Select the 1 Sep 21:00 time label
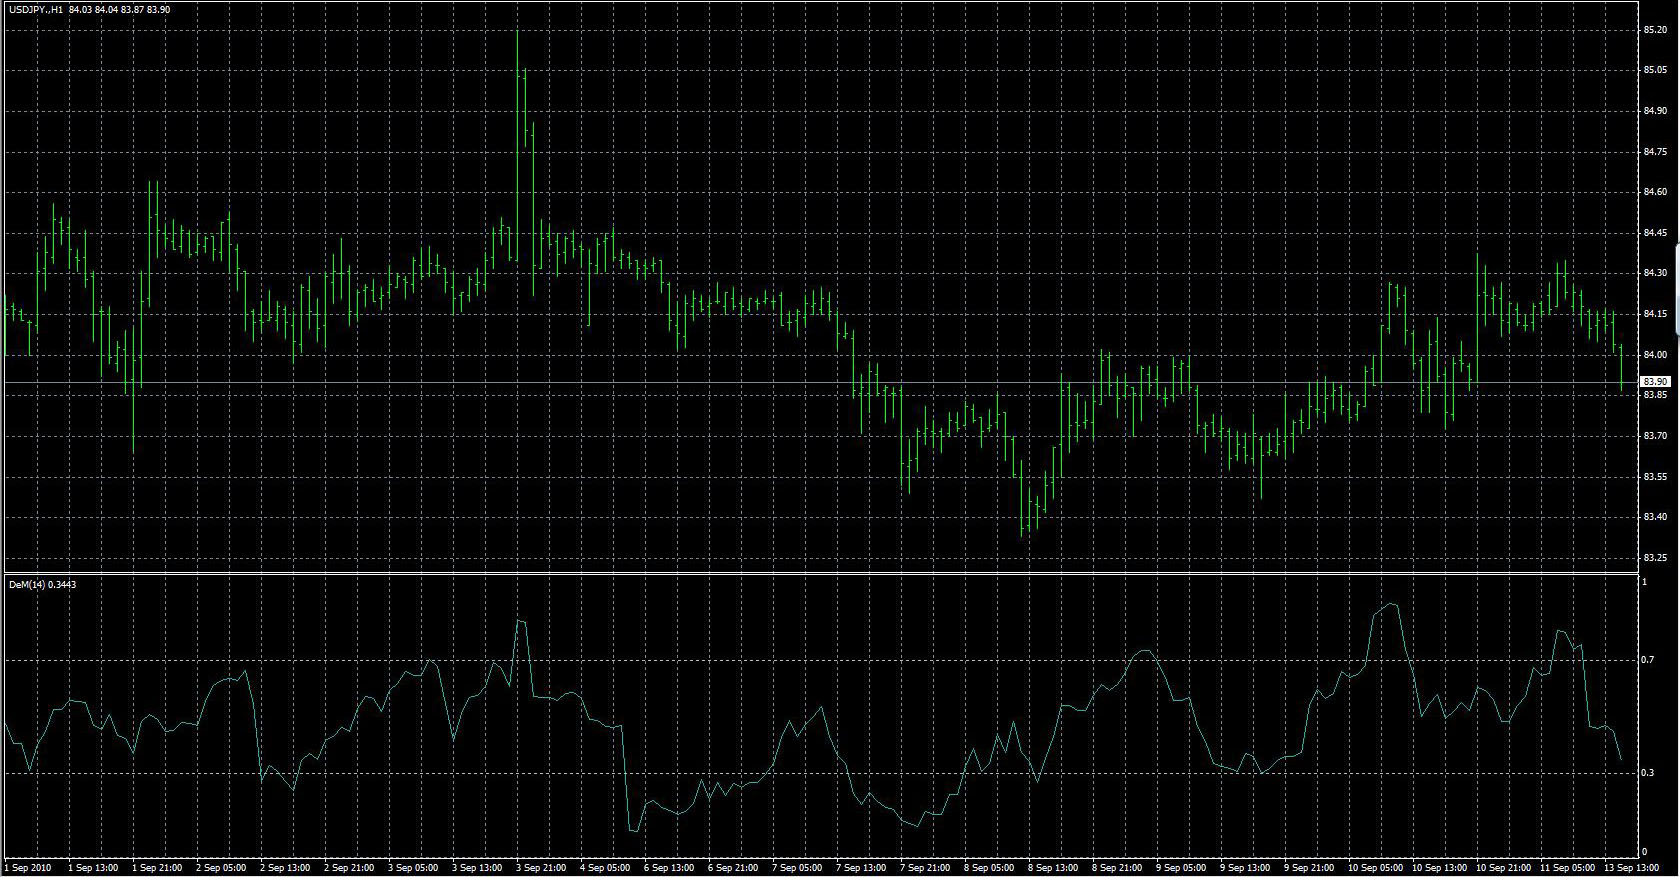 [157, 867]
